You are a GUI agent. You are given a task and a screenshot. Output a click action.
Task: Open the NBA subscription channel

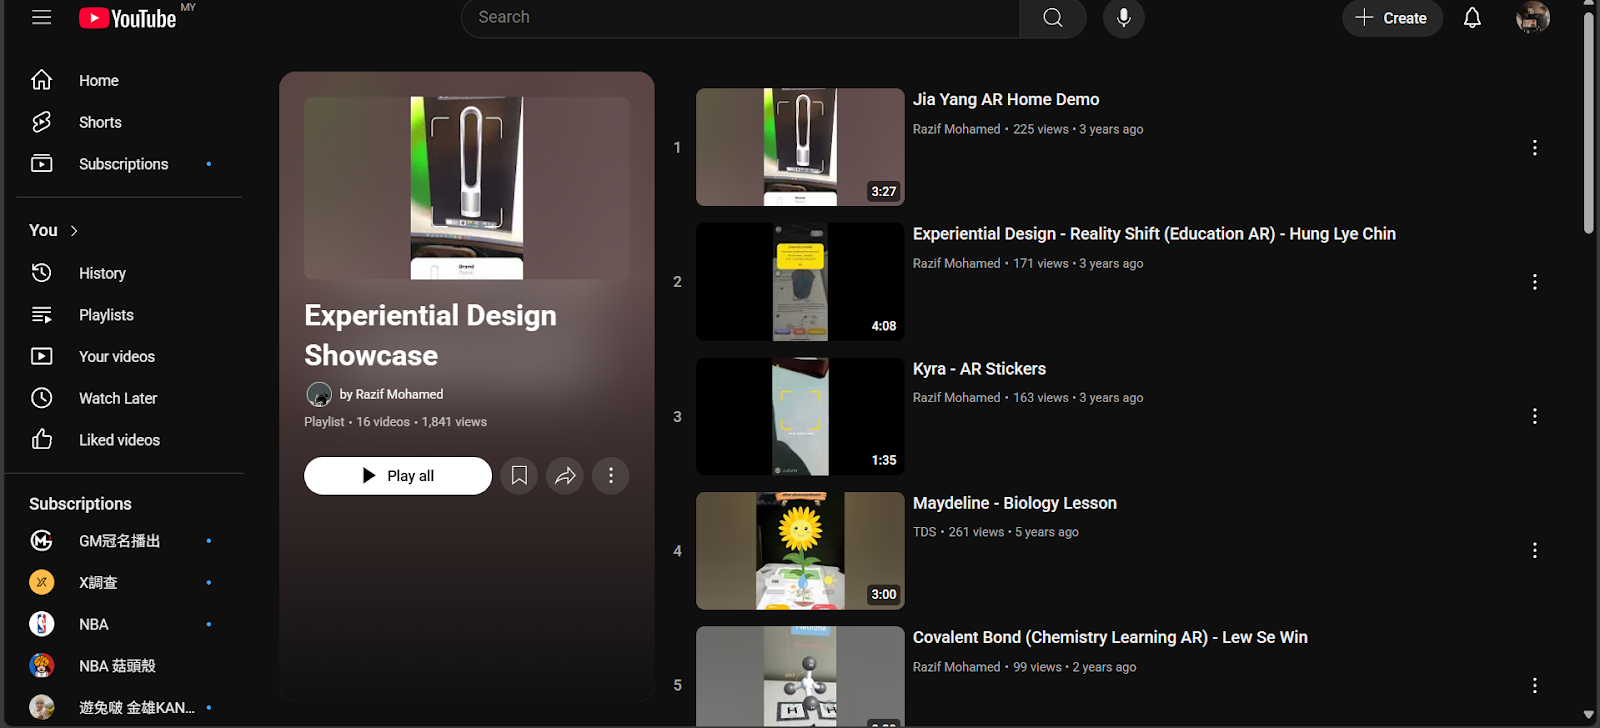(x=129, y=624)
